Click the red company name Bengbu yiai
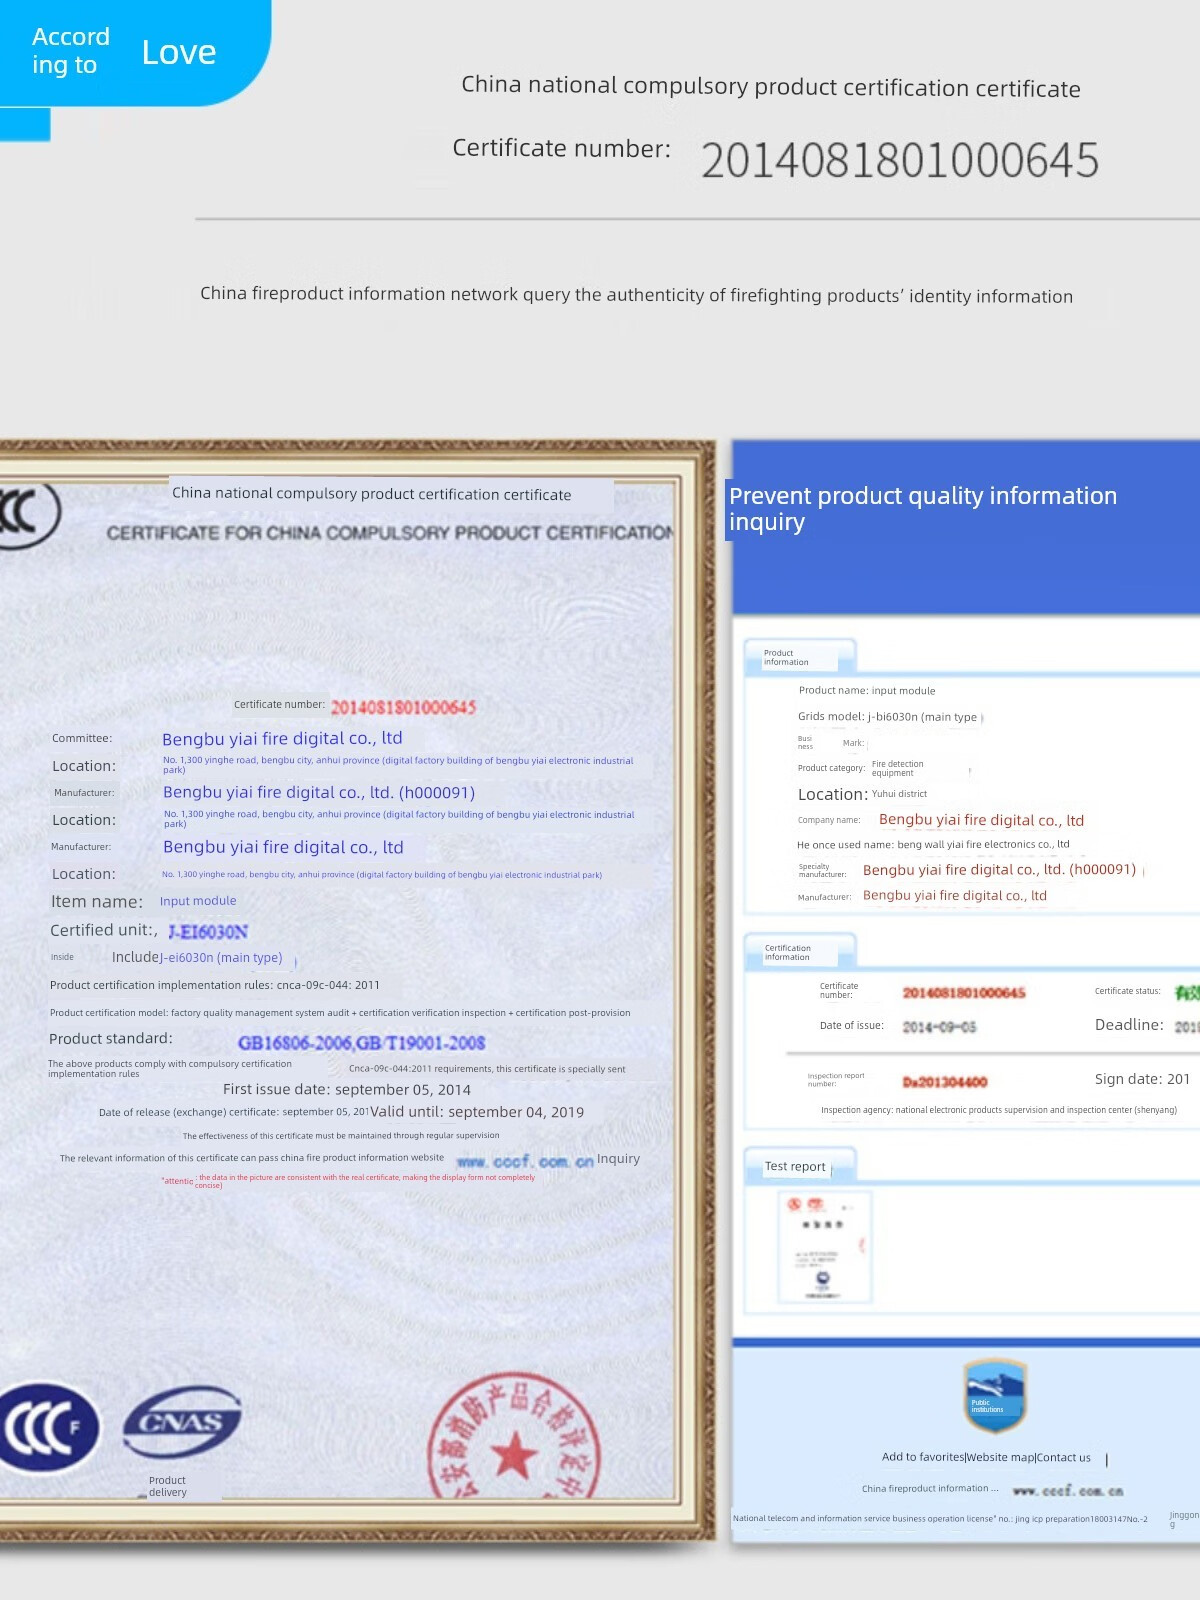 click(x=980, y=820)
